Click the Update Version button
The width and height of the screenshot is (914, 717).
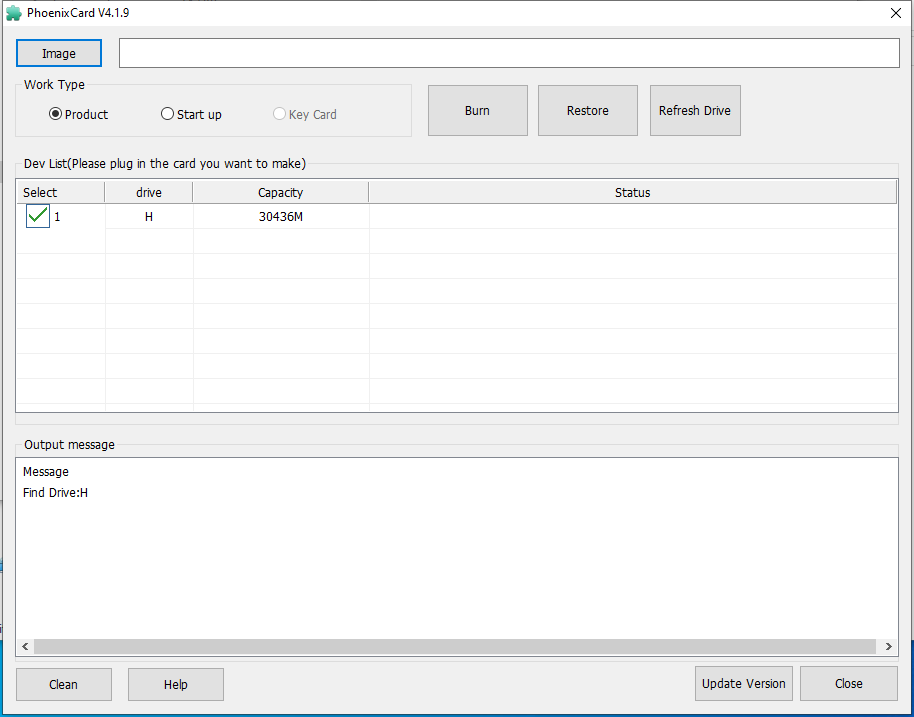pos(744,684)
